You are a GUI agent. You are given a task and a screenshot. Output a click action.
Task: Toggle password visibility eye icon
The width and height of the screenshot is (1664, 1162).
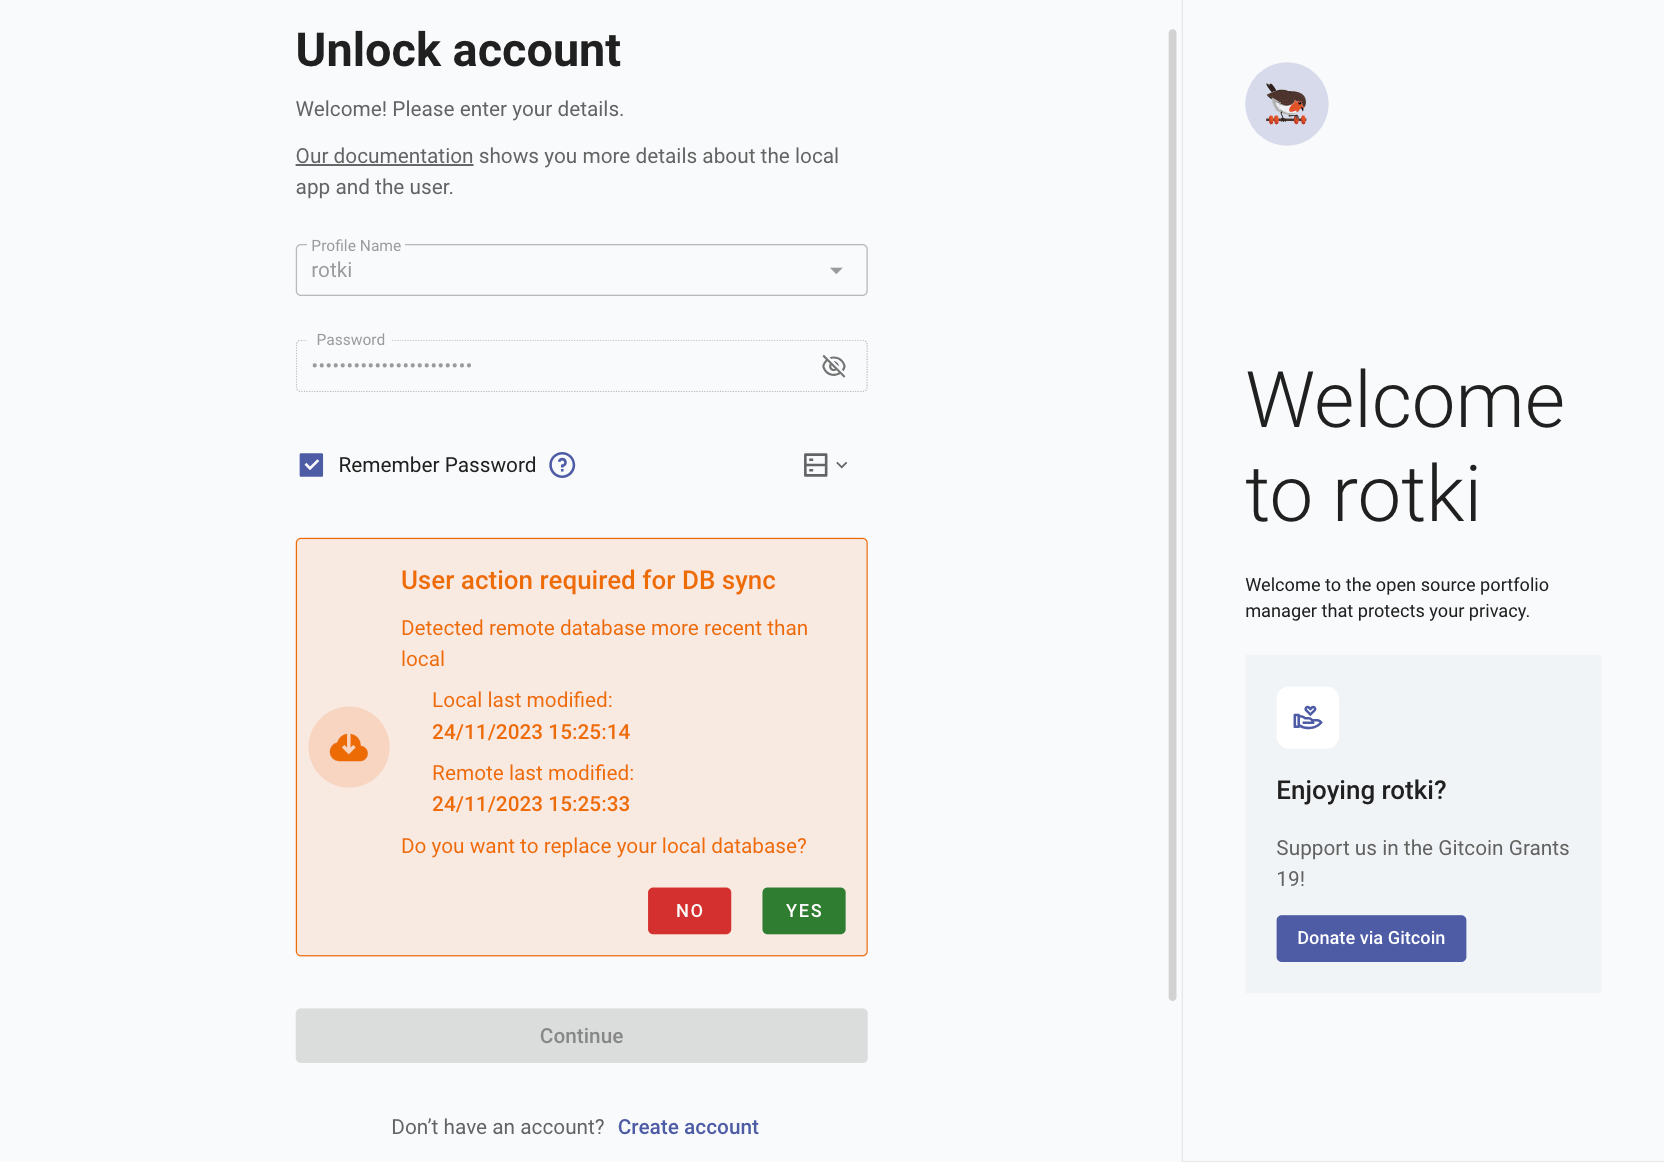point(833,366)
